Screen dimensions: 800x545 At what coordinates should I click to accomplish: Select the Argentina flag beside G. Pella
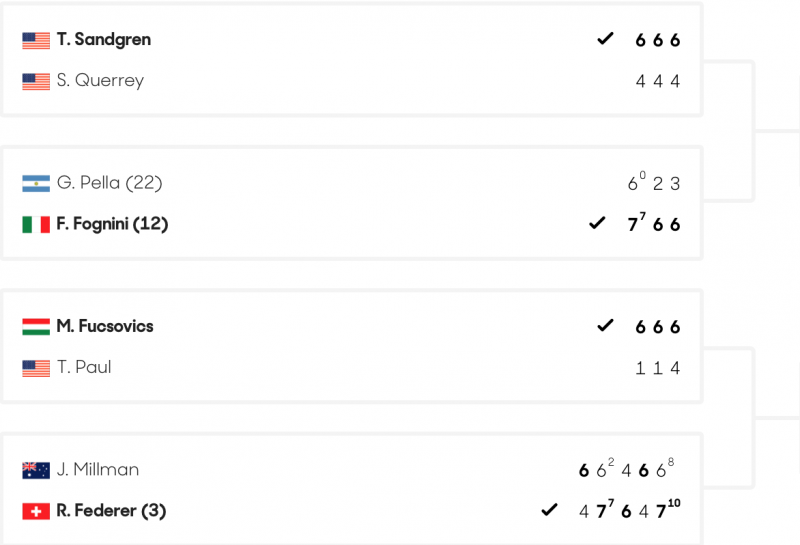click(x=36, y=184)
